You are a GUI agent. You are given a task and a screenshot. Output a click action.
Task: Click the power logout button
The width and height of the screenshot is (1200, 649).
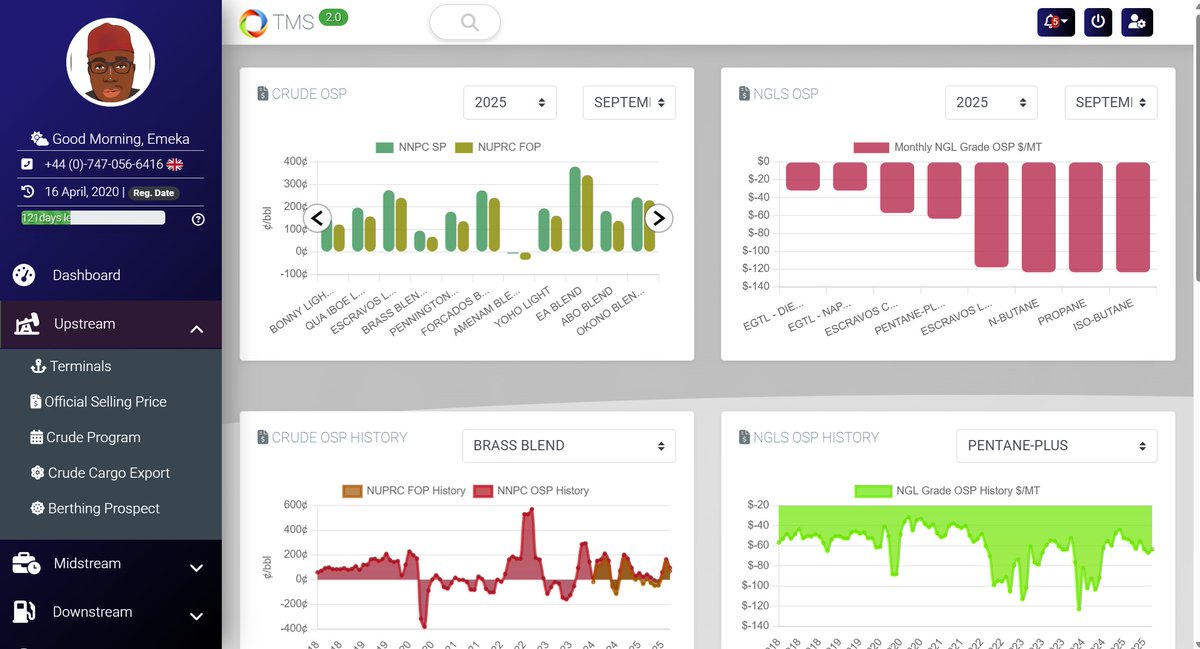pos(1098,21)
